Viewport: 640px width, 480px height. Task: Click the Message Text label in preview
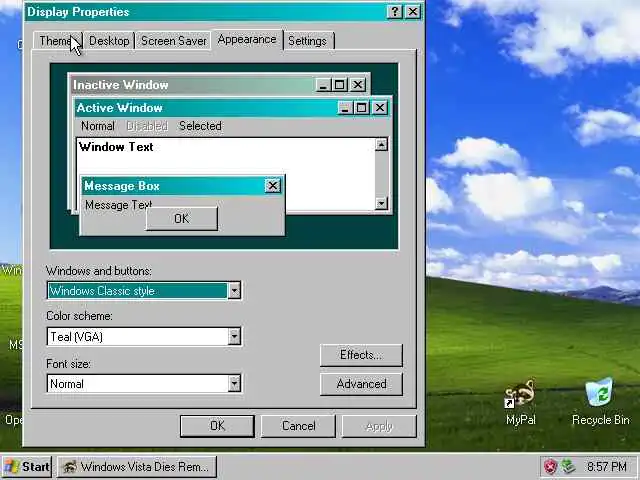118,205
